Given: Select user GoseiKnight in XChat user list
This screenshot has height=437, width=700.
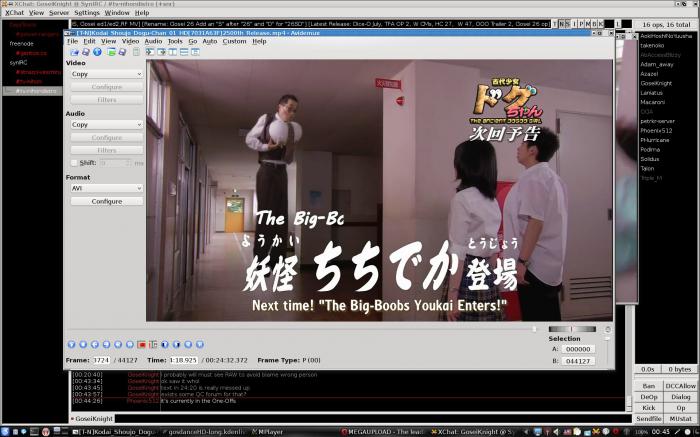Looking at the screenshot, I should 656,83.
